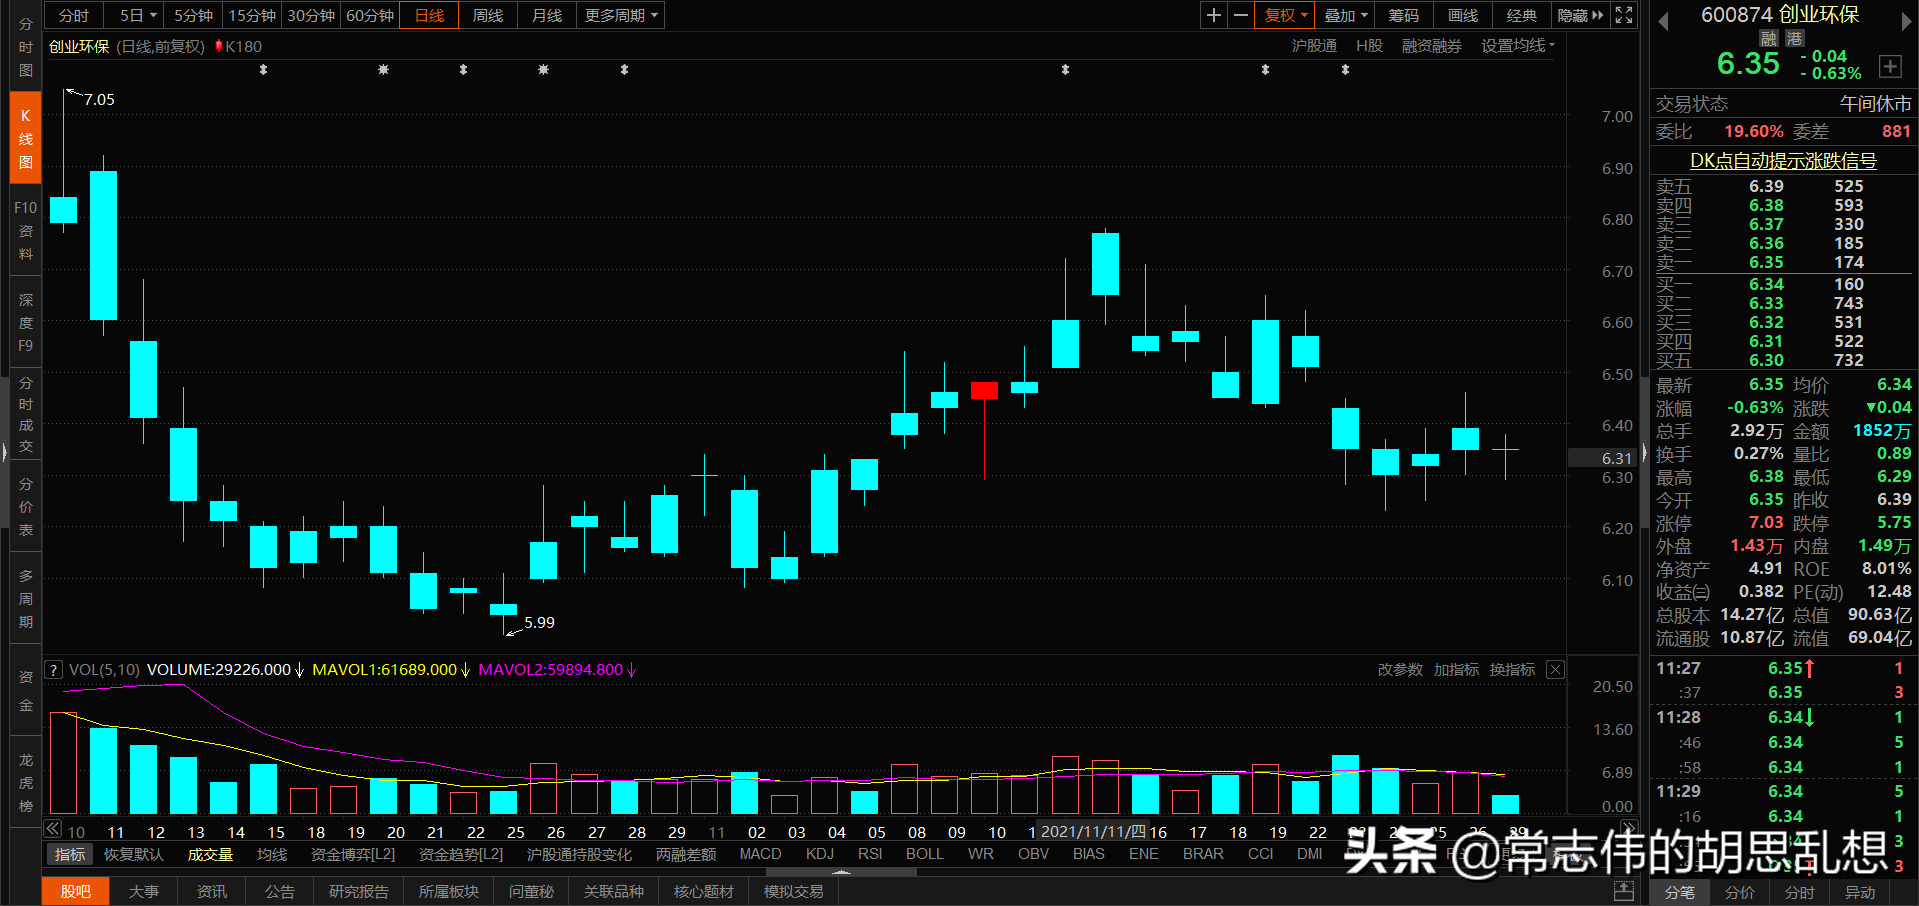
Task: Click the double-left chevron to scroll chart
Action: (52, 828)
